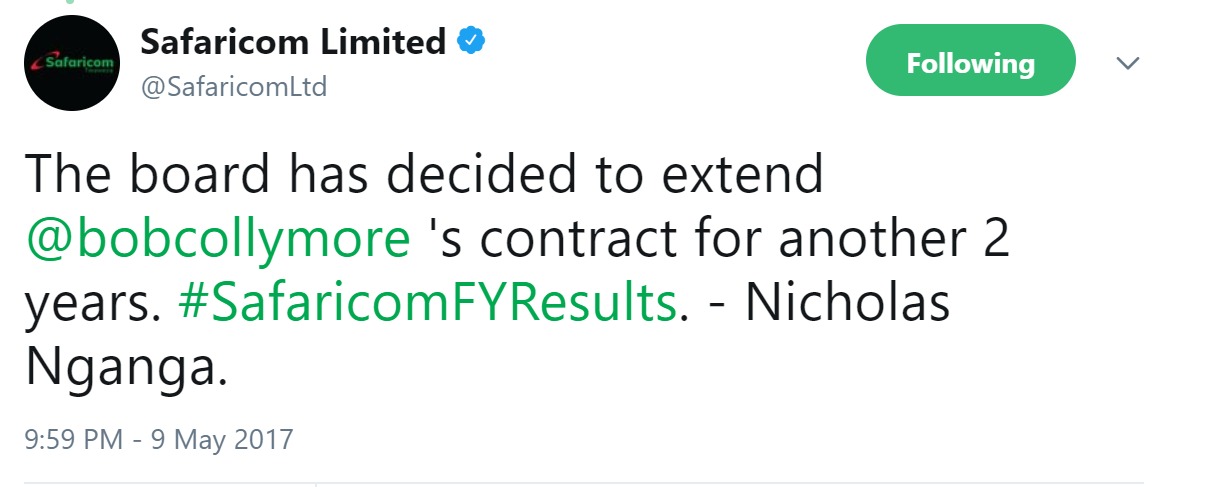Click the word "Following" label text

(x=970, y=64)
